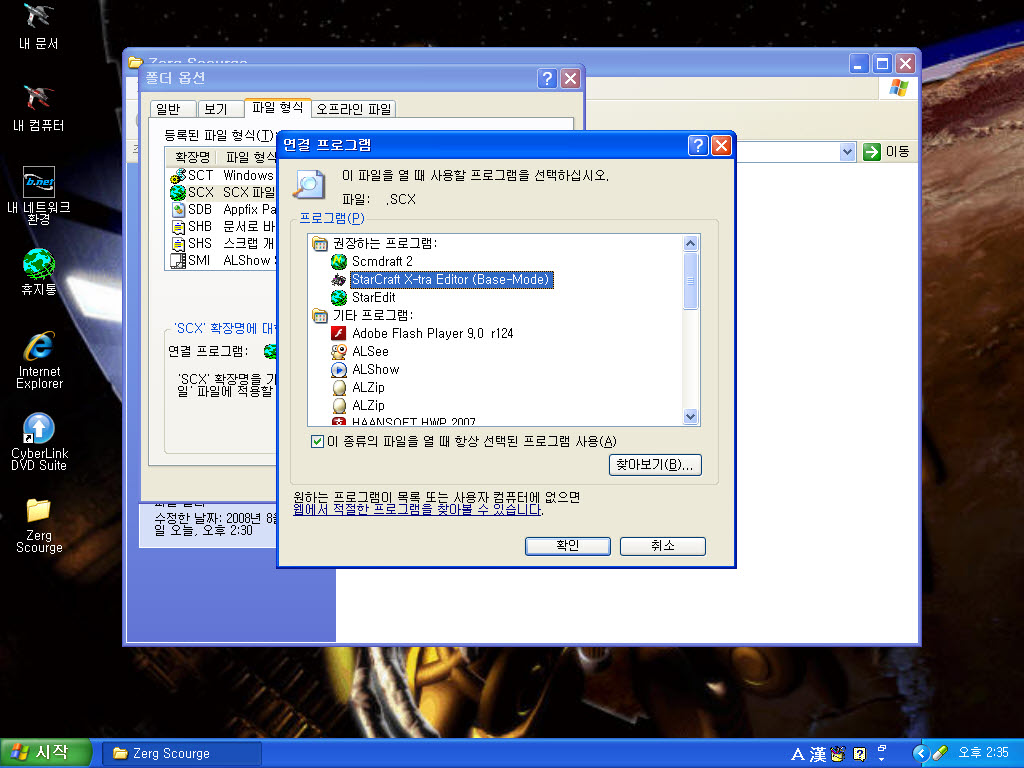Click the 취소 button

point(663,546)
